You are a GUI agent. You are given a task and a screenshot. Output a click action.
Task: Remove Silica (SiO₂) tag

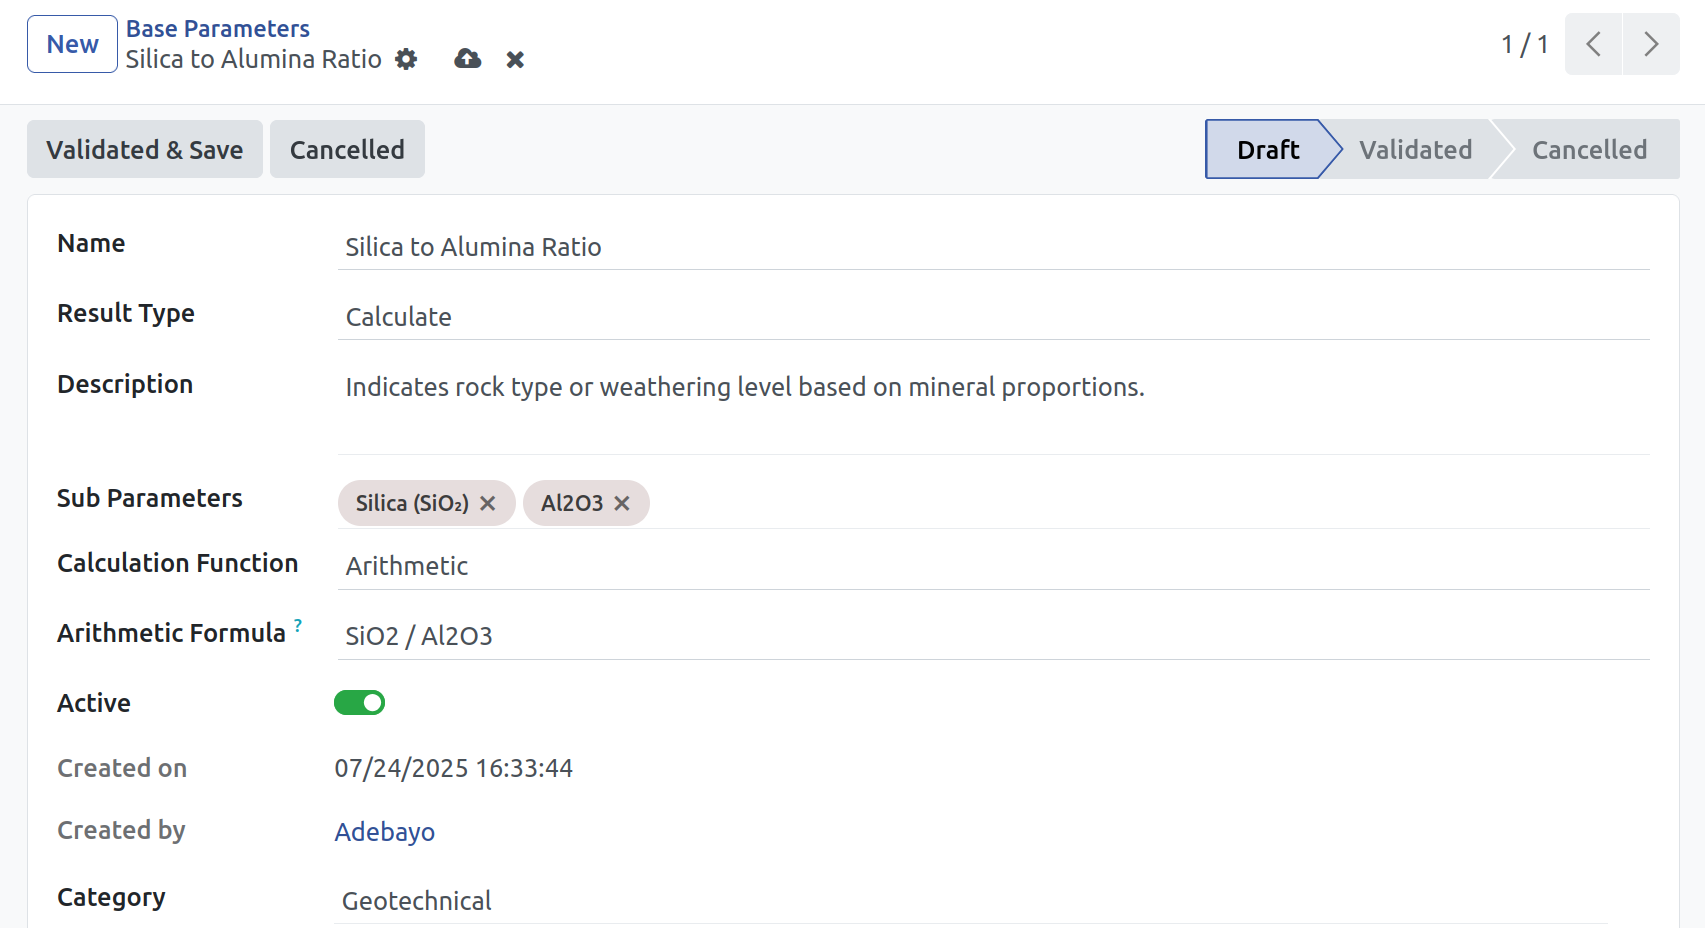click(488, 503)
